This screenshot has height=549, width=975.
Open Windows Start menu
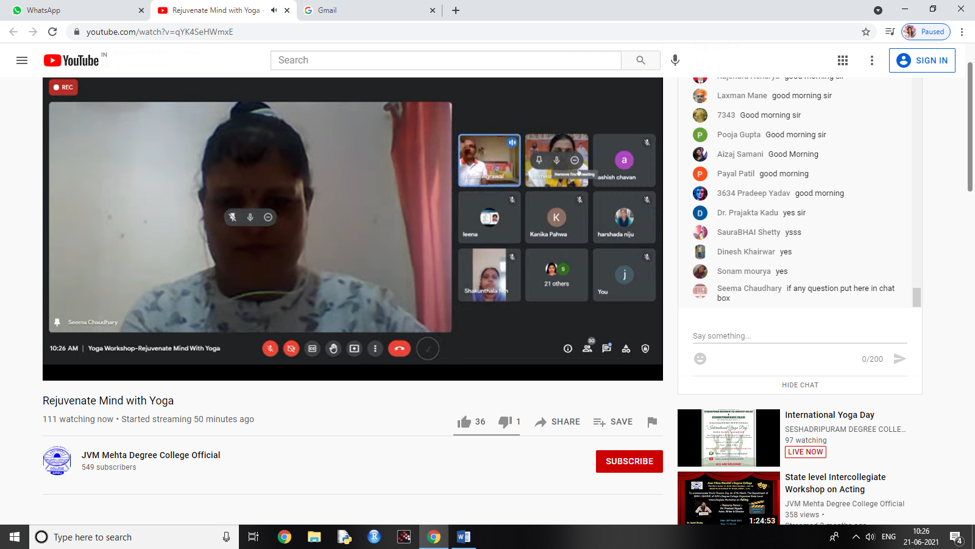pyautogui.click(x=14, y=537)
